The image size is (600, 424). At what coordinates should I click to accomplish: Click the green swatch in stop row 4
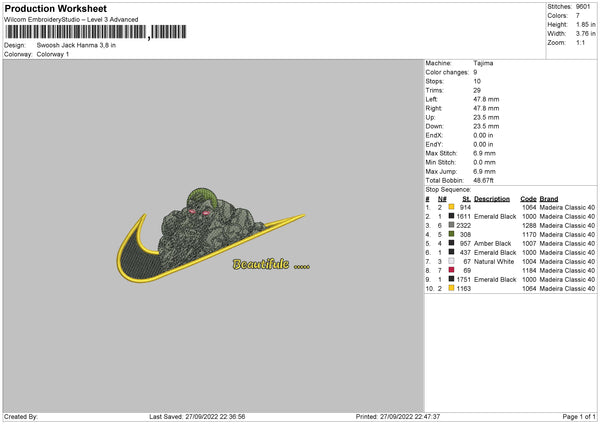[452, 234]
